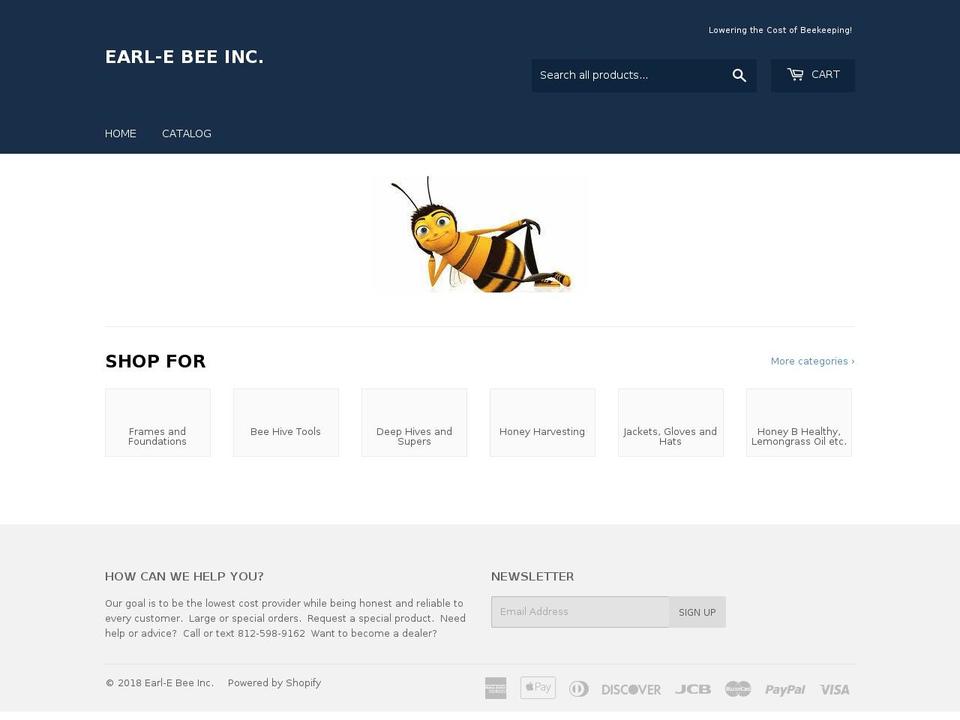
Task: Click the Discover payment icon
Action: coord(631,690)
